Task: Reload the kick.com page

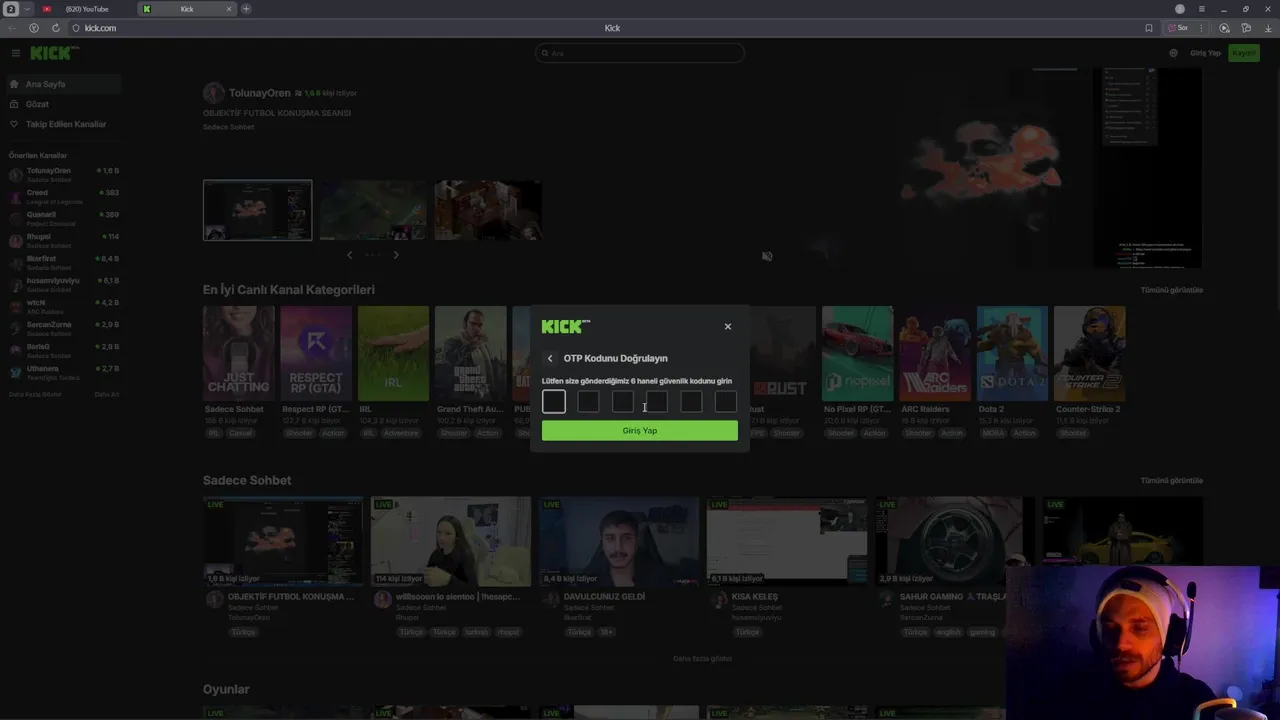Action: (55, 28)
